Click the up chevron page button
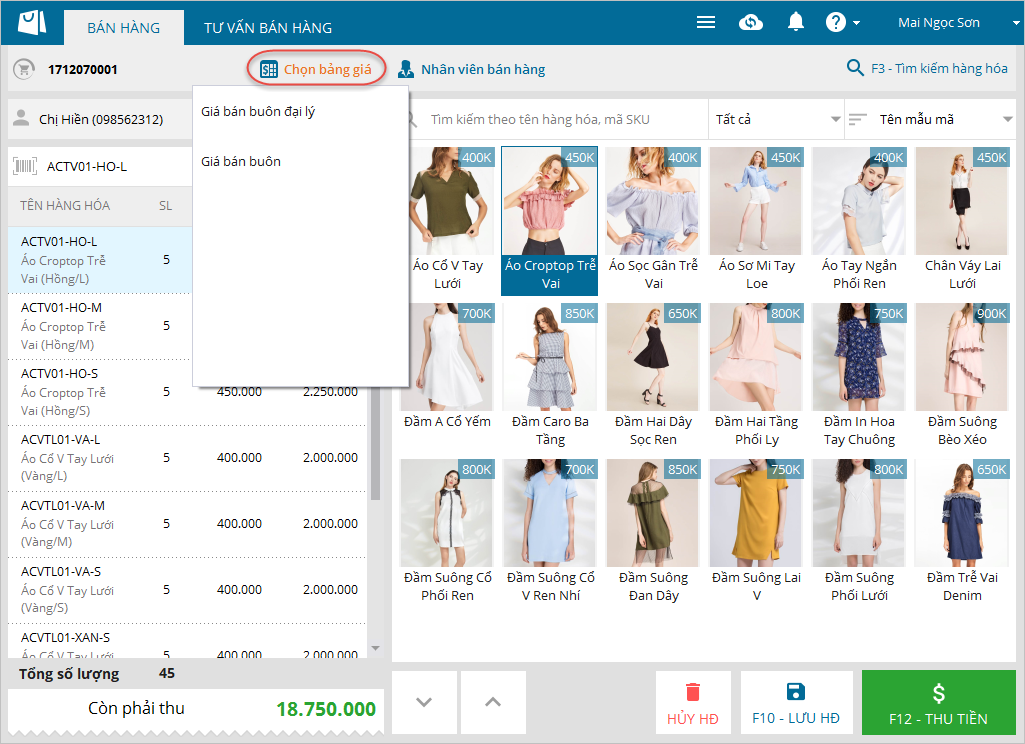The image size is (1025, 744). click(x=493, y=702)
